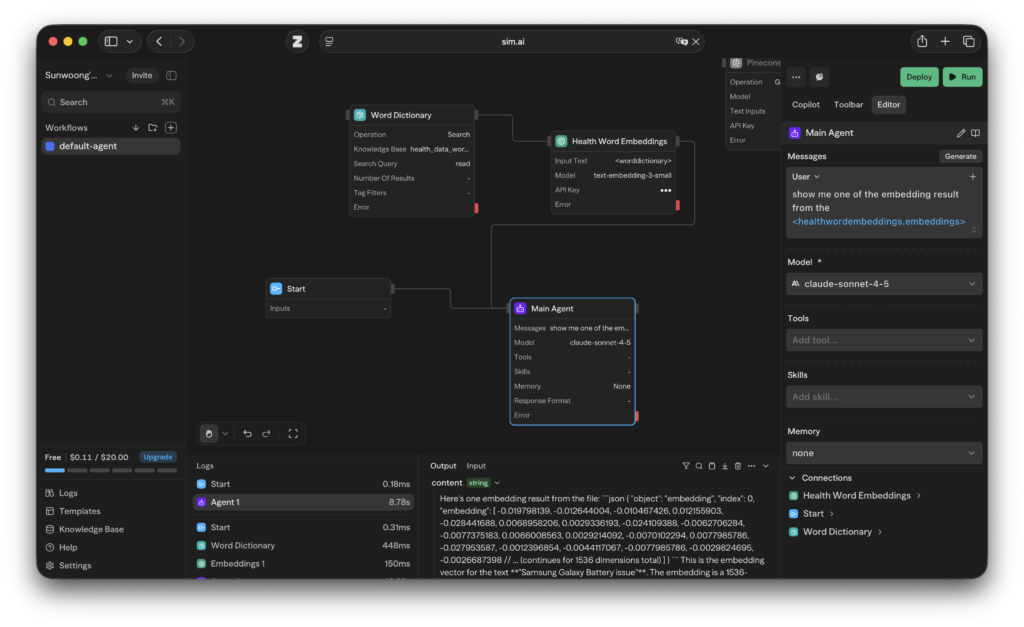Click the undo arrow on canvas toolbar

(x=248, y=433)
